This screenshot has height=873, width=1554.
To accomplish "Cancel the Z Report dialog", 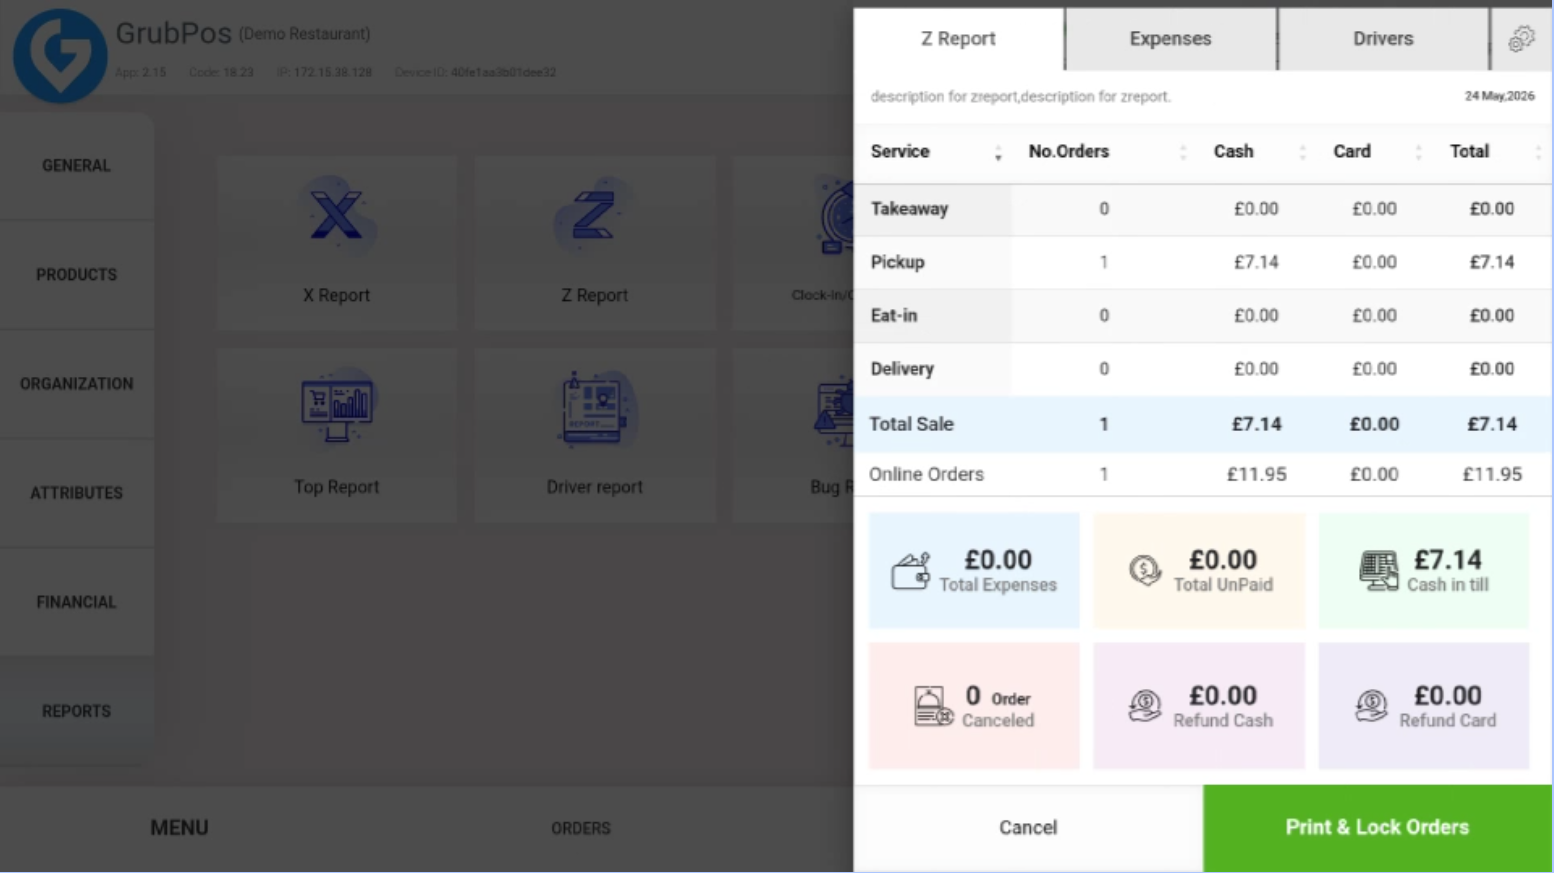I will pos(1028,827).
